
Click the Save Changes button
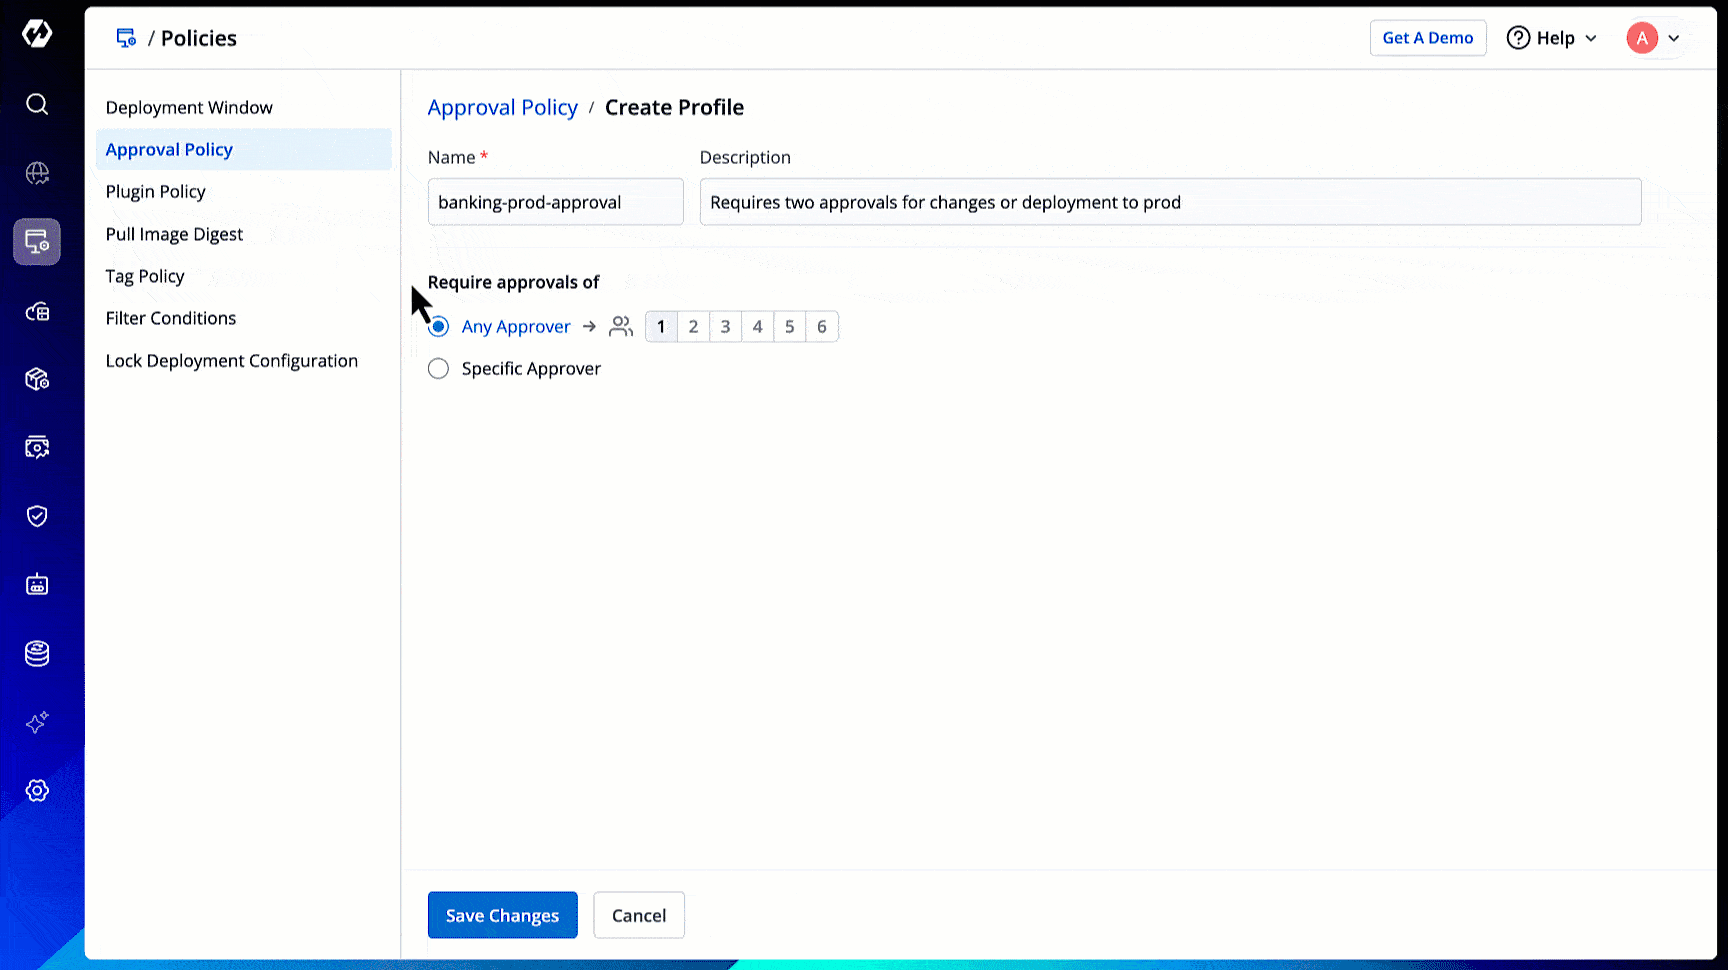click(x=502, y=915)
